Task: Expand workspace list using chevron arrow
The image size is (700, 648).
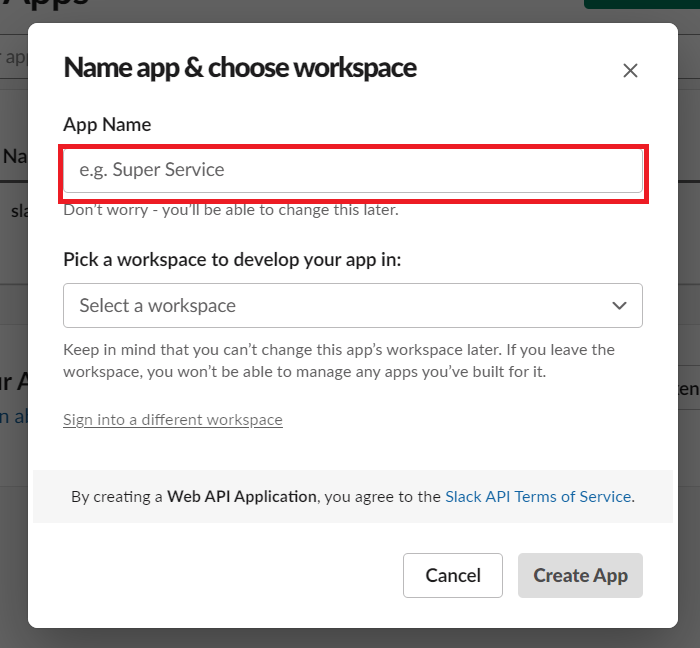Action: pyautogui.click(x=619, y=306)
